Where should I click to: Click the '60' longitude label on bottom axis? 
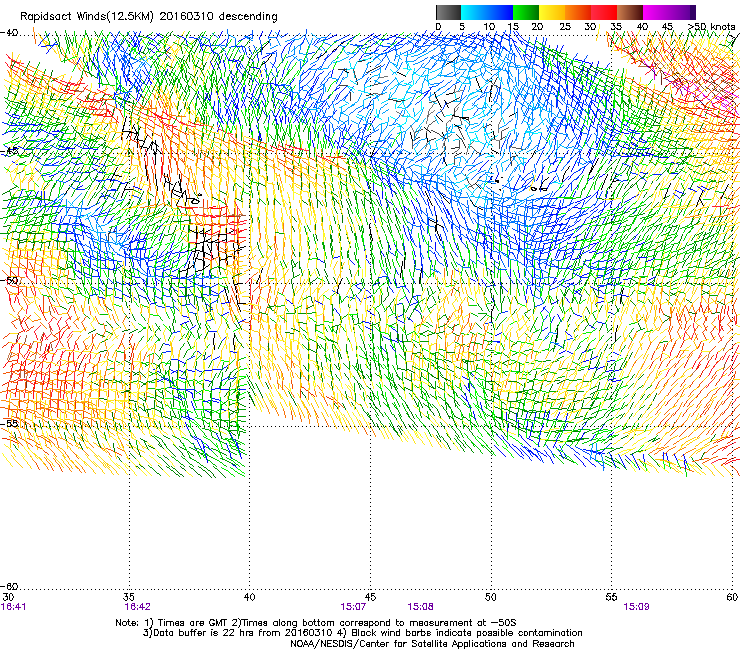click(732, 597)
